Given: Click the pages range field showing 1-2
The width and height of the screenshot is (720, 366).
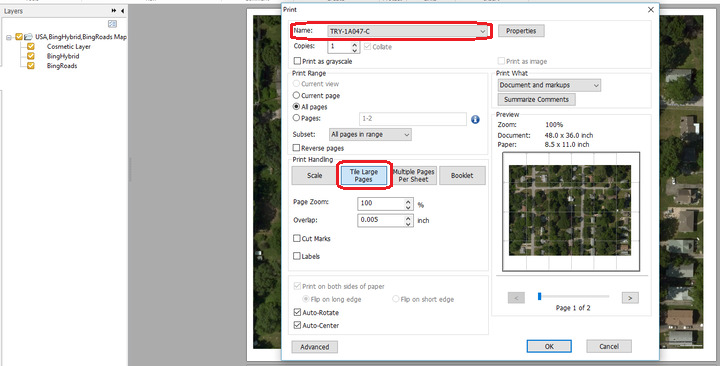Looking at the screenshot, I should (x=412, y=118).
